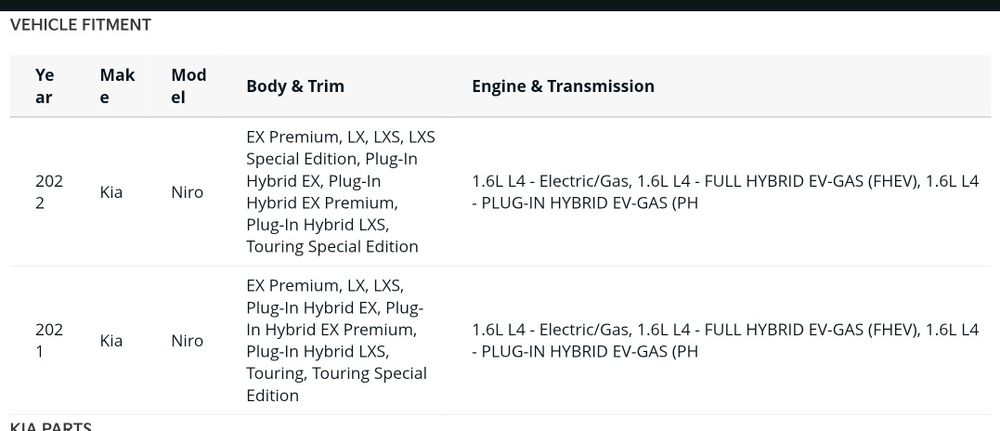This screenshot has width=1000, height=431.
Task: Click the 2021 year cell
Action: 48,341
